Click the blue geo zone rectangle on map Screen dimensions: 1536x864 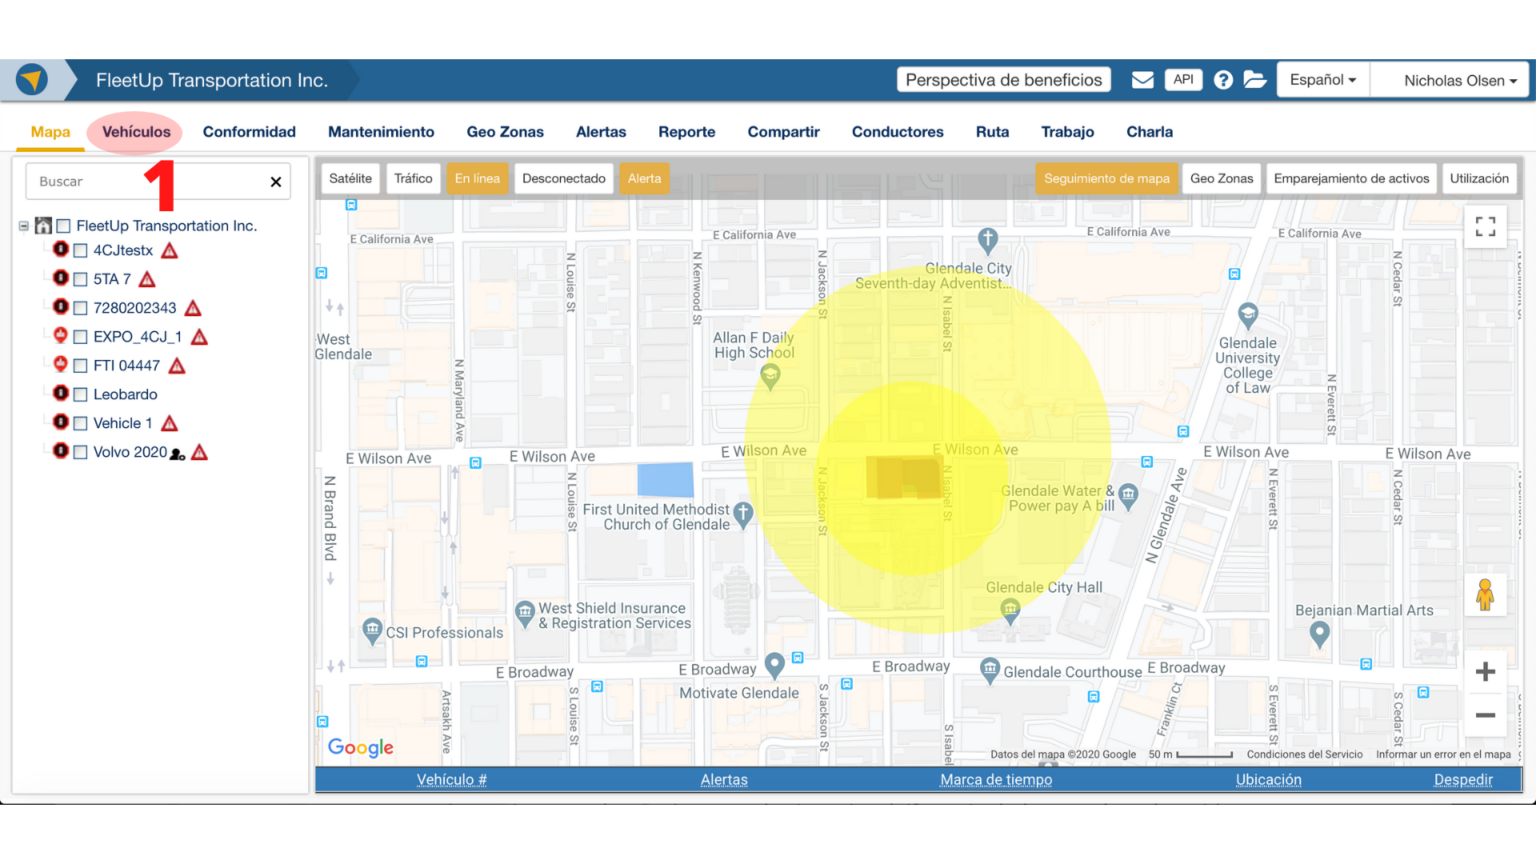click(x=665, y=479)
